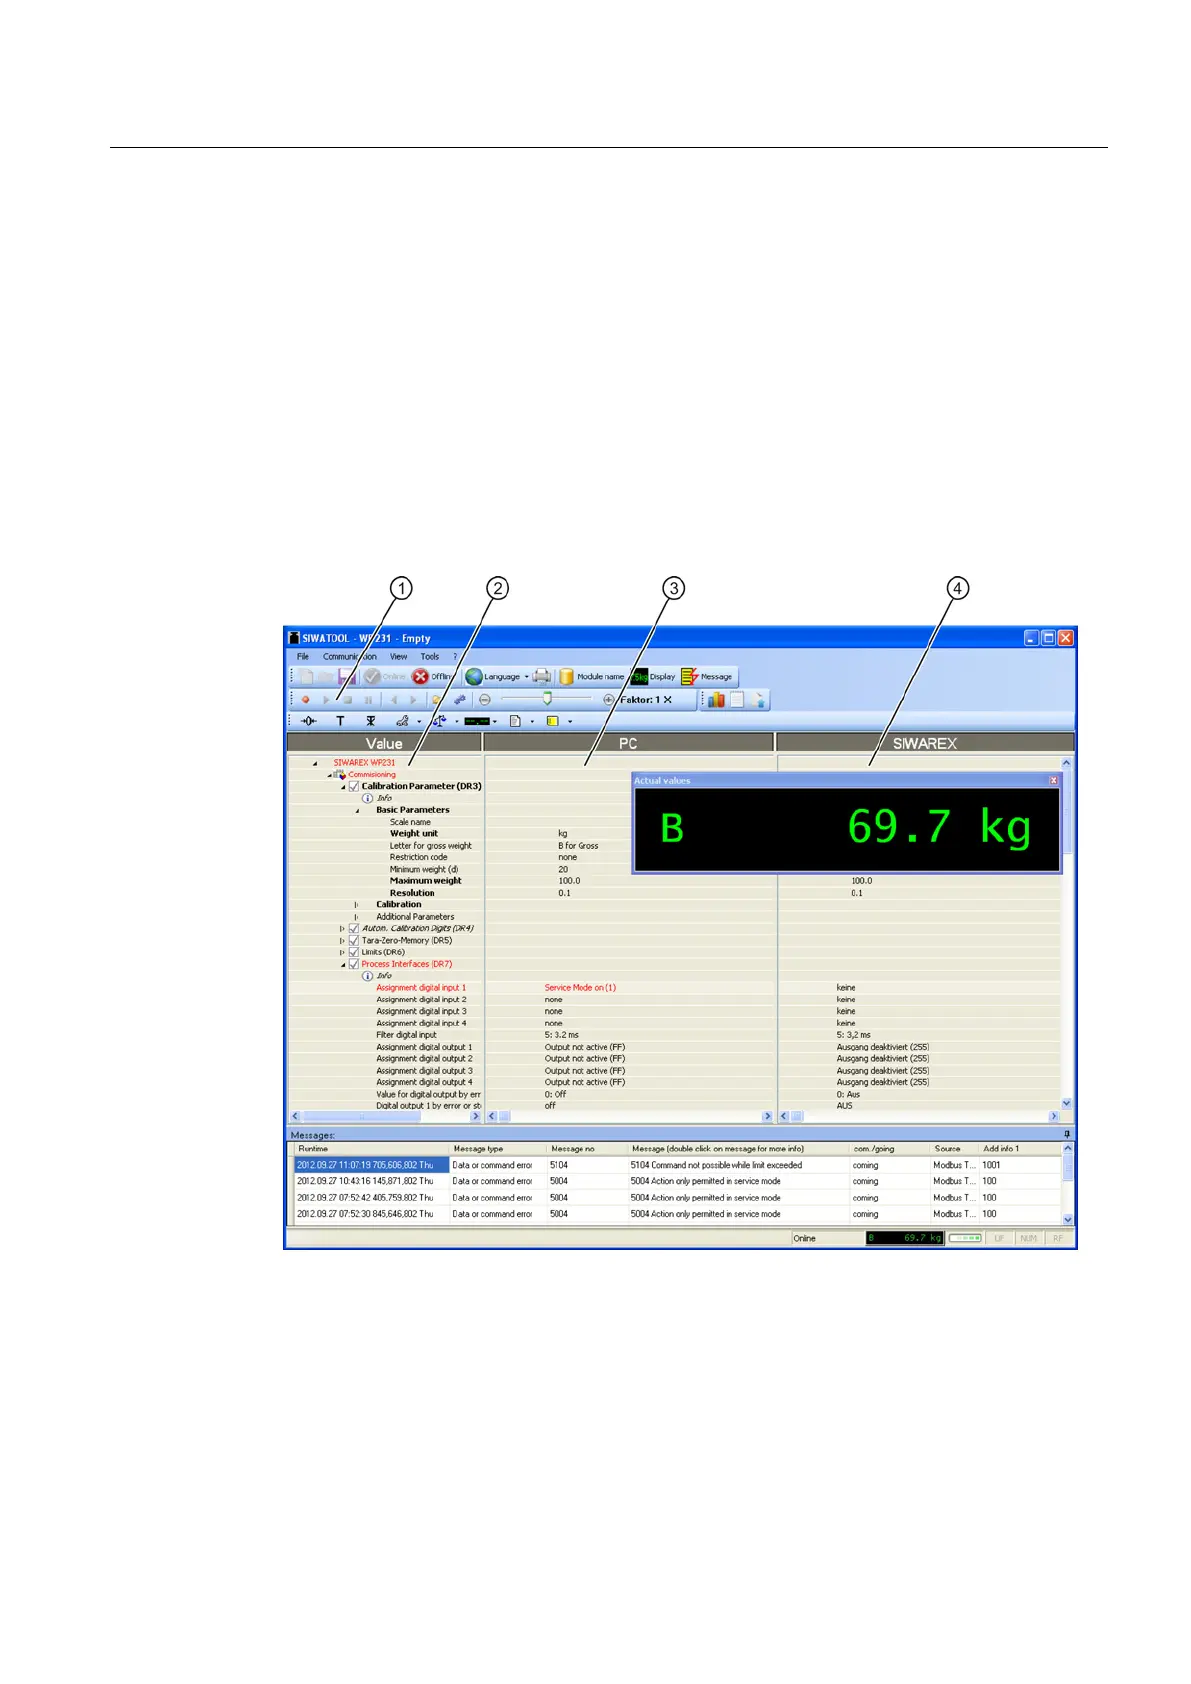Click the Online checkmark button

(385, 677)
